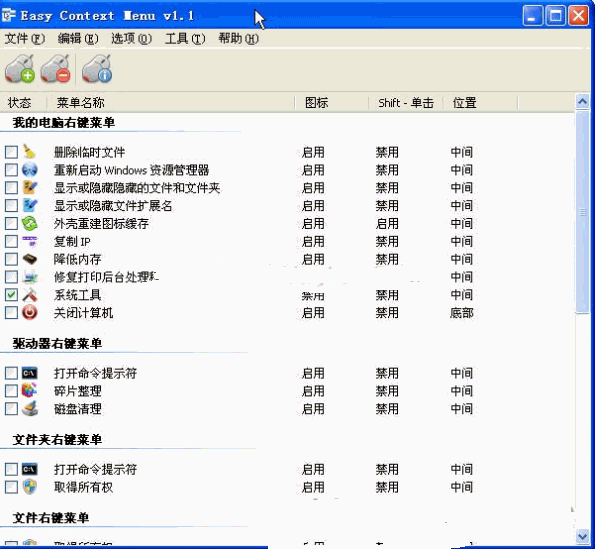Click the apply changes mouse icon with green plus
This screenshot has width=595, height=549.
(x=20, y=68)
